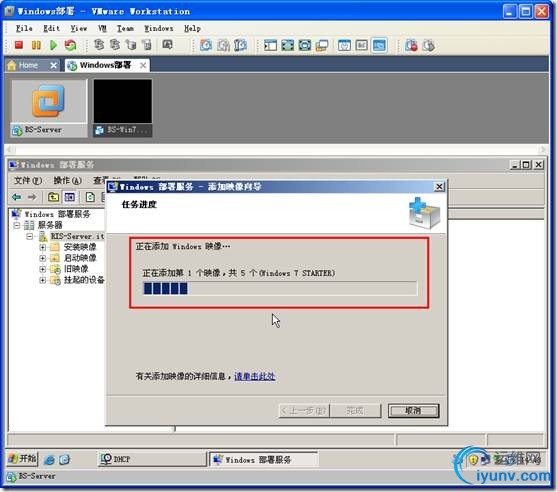Click the Appliance view toolbar icon
Screen dimensions: 557x492
point(362,45)
